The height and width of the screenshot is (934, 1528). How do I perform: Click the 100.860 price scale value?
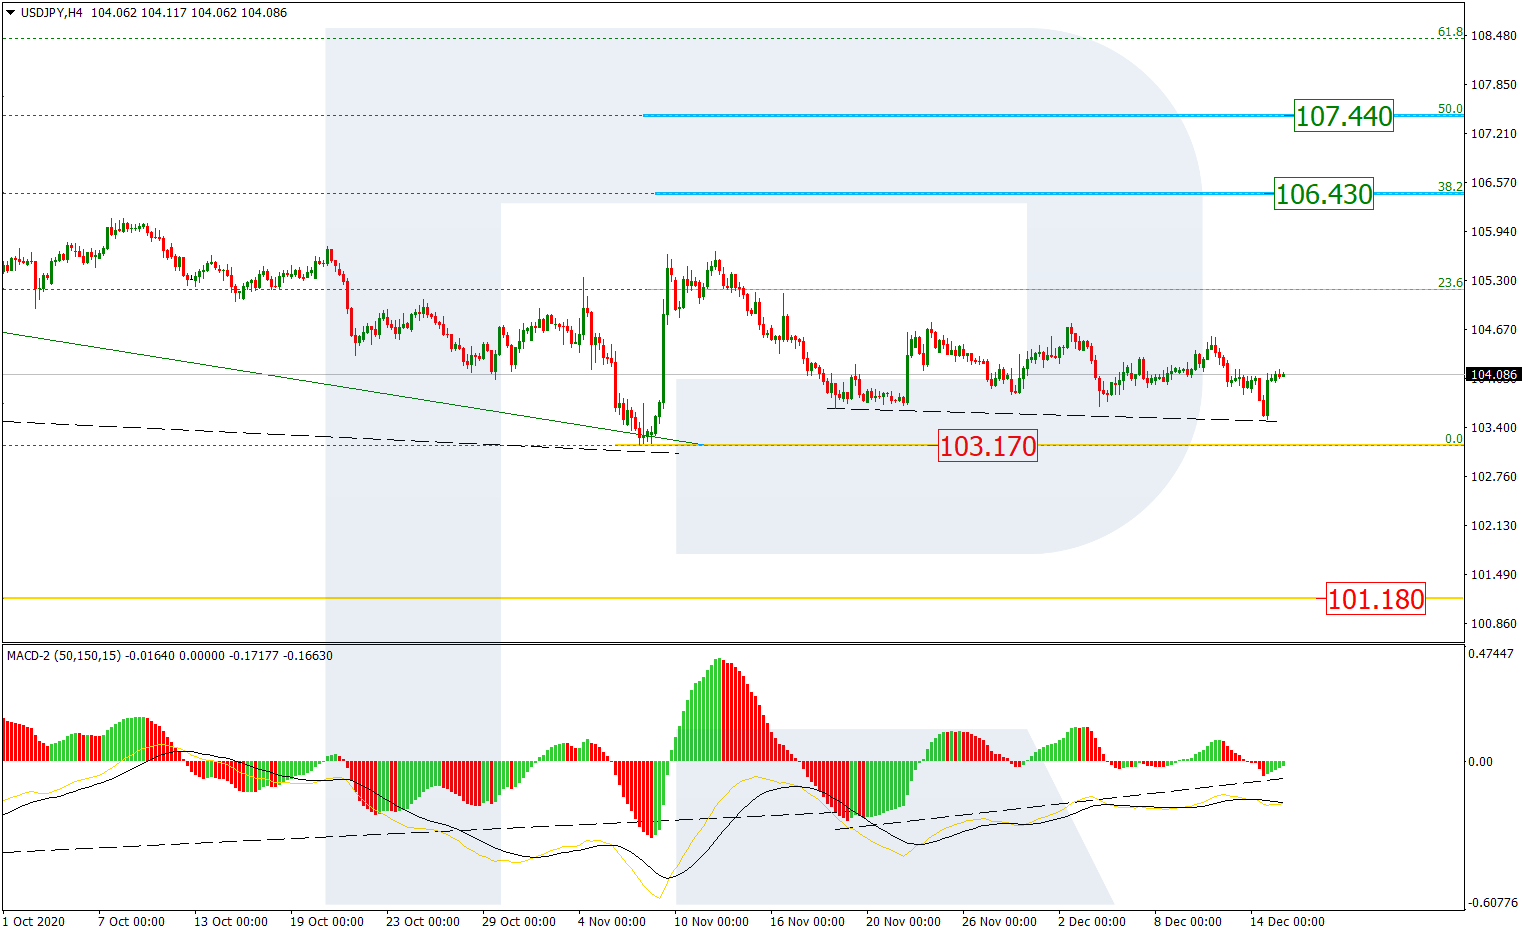pyautogui.click(x=1494, y=624)
